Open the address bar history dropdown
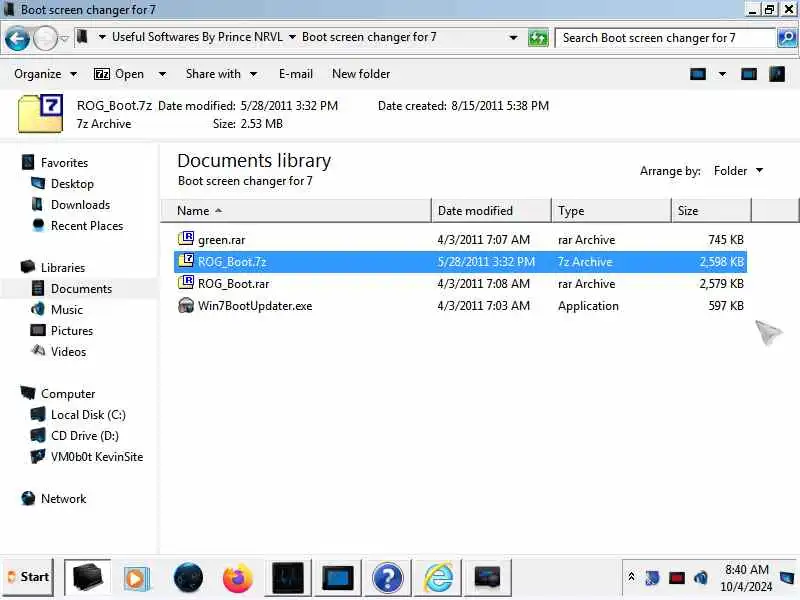The image size is (800, 600). pyautogui.click(x=513, y=38)
